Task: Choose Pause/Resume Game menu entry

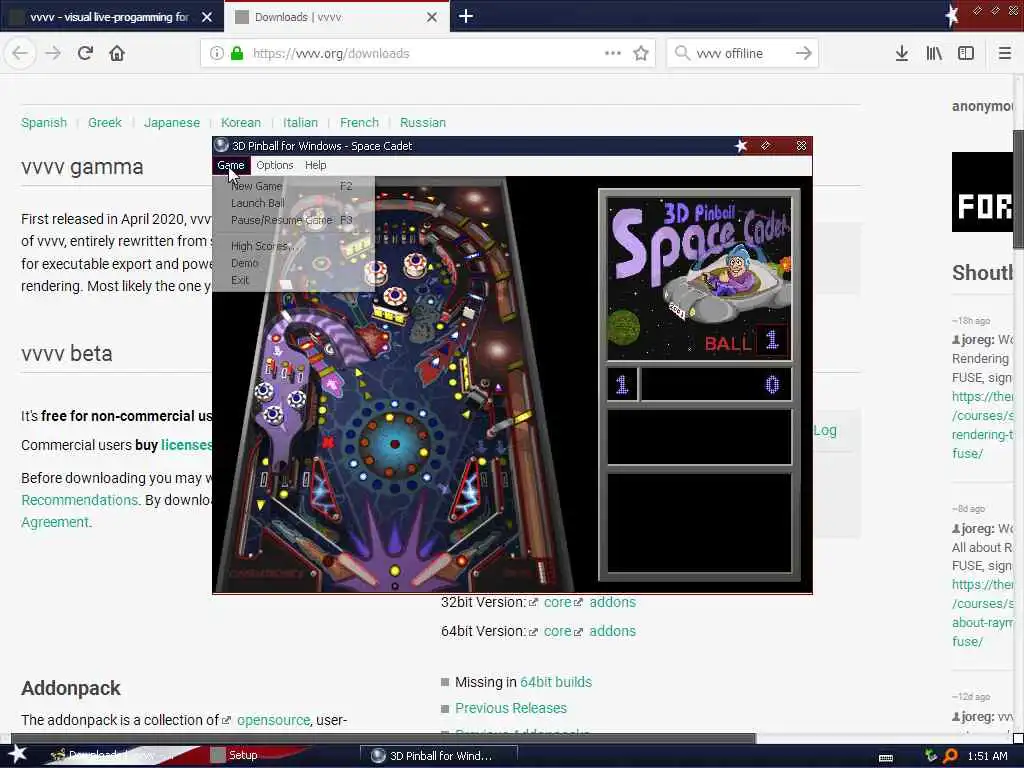Action: point(293,220)
